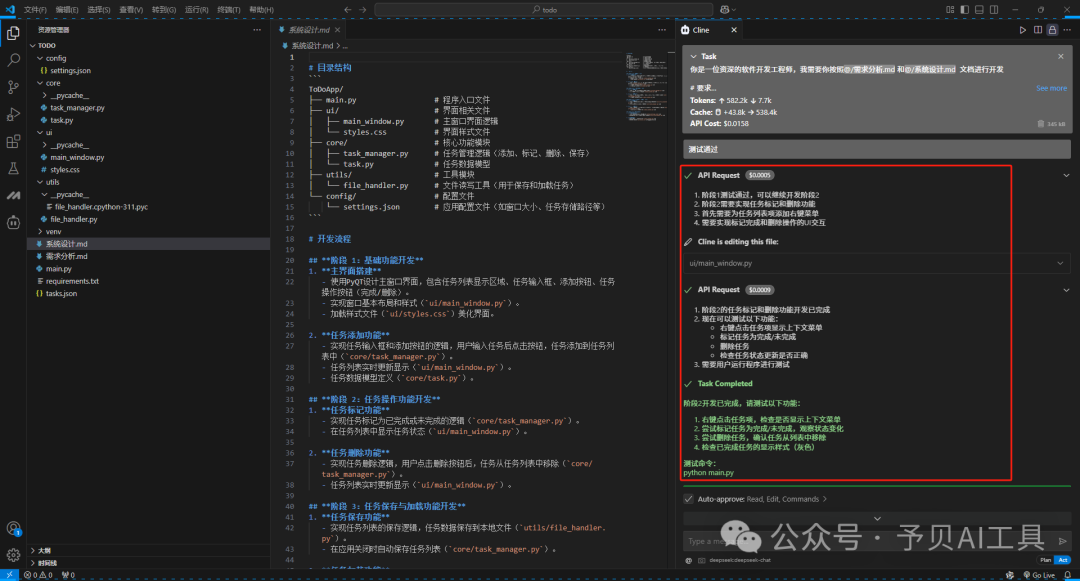1080x581 pixels.
Task: Open the Explorer view in activity bar
Action: [x=13, y=33]
